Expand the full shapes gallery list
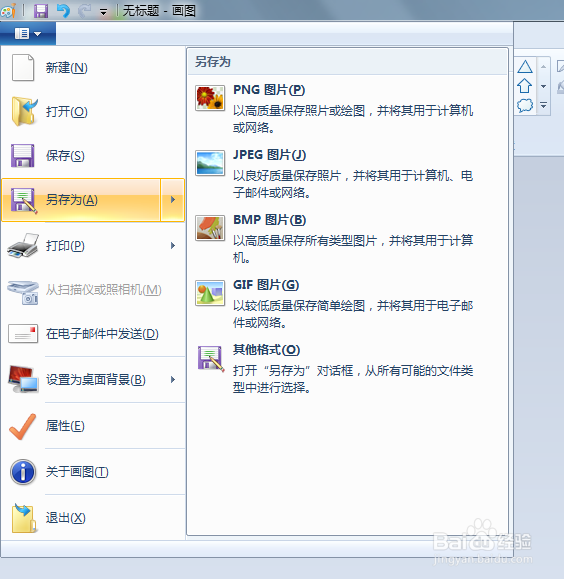This screenshot has width=564, height=579. [x=543, y=105]
